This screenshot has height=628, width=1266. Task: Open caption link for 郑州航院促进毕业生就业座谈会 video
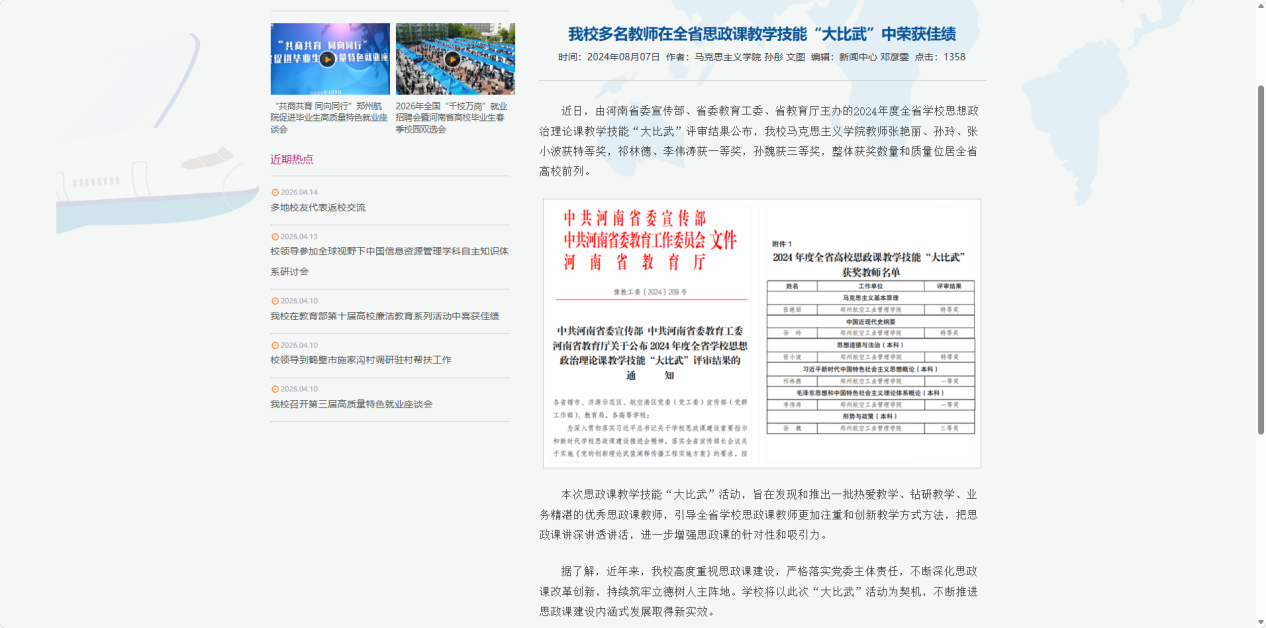(x=330, y=117)
